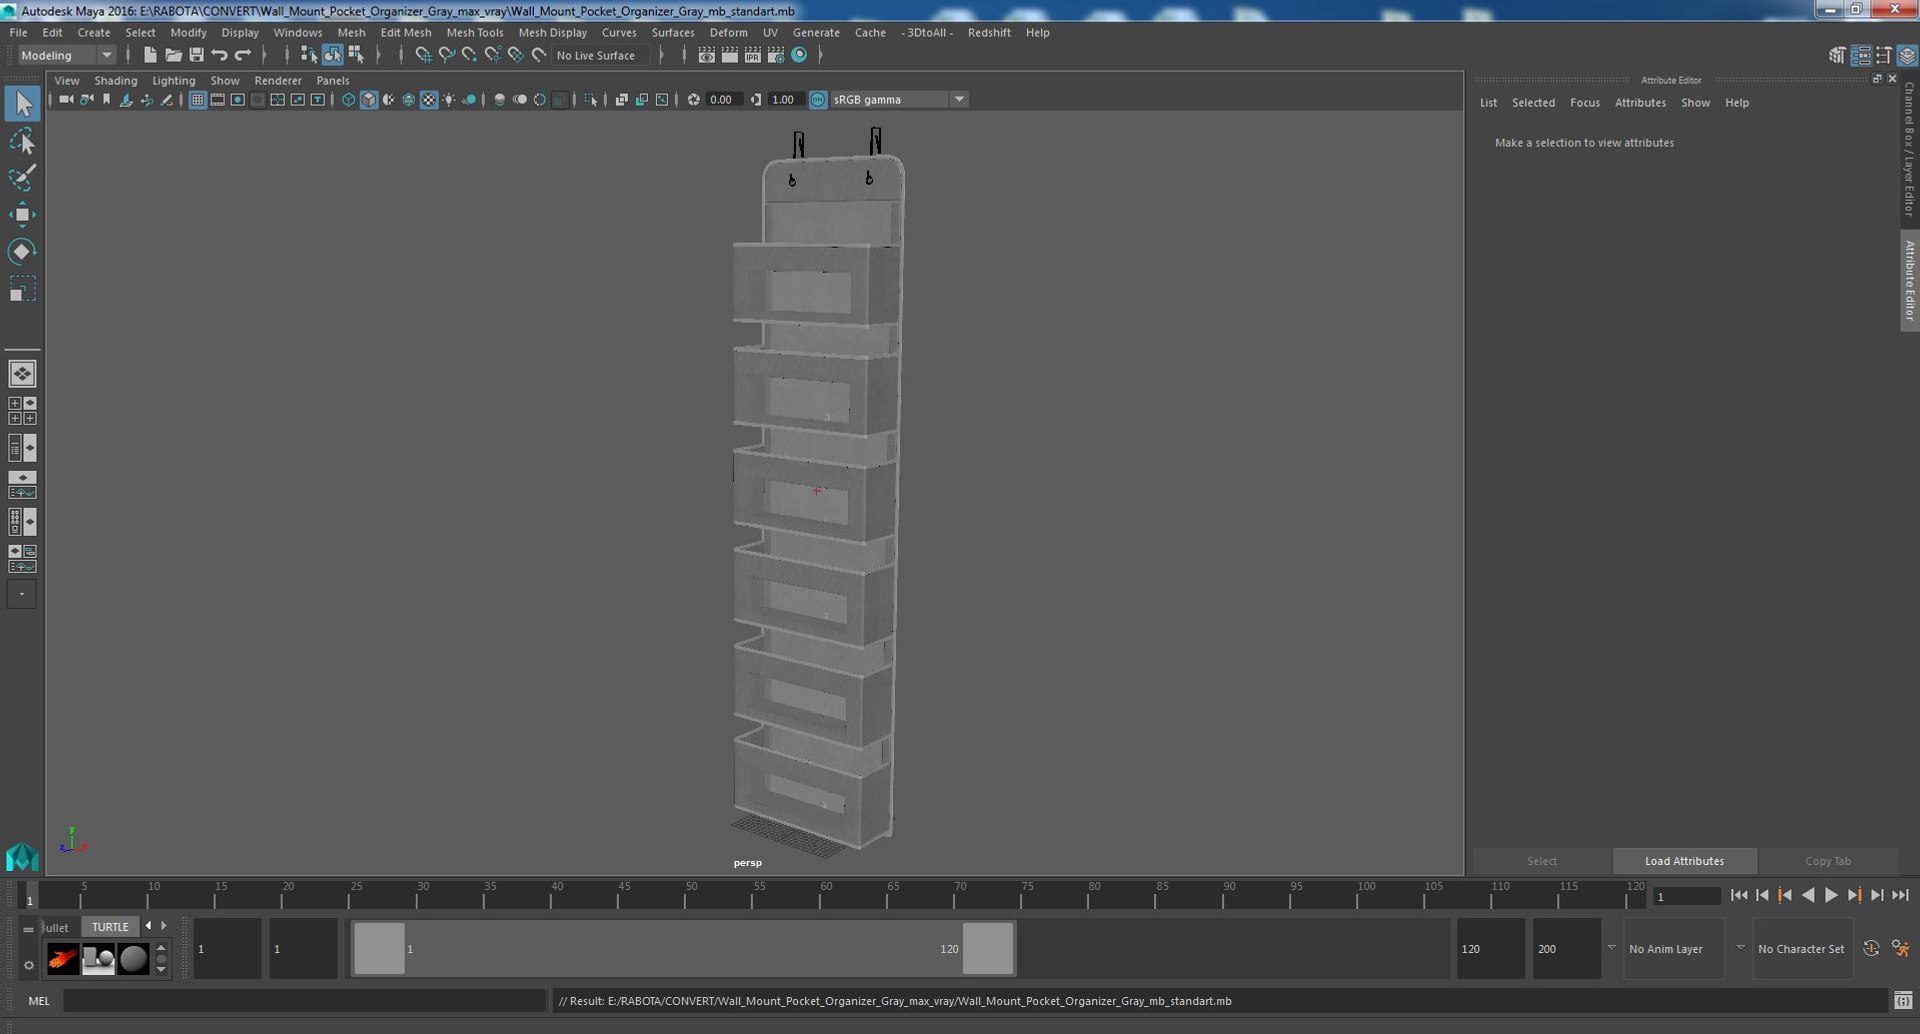Screen dimensions: 1920x1034
Task: Activate the Rotate tool
Action: click(22, 251)
